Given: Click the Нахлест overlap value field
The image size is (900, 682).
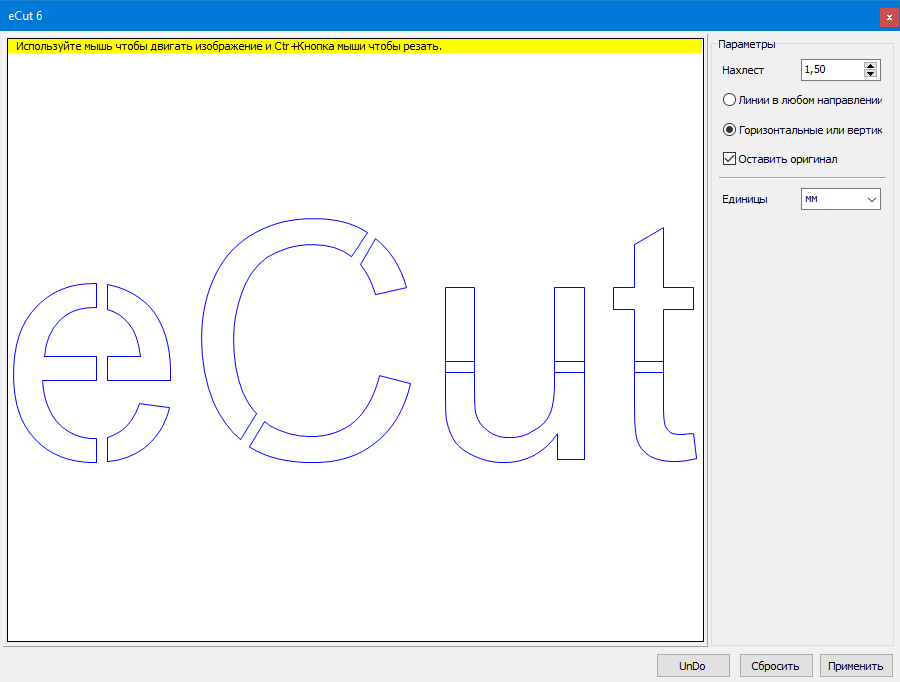Looking at the screenshot, I should point(832,69).
